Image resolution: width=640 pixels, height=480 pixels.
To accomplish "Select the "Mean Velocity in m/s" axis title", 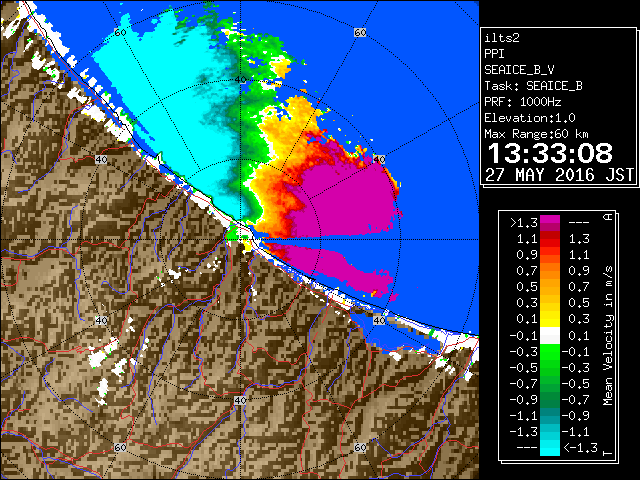I will point(608,336).
